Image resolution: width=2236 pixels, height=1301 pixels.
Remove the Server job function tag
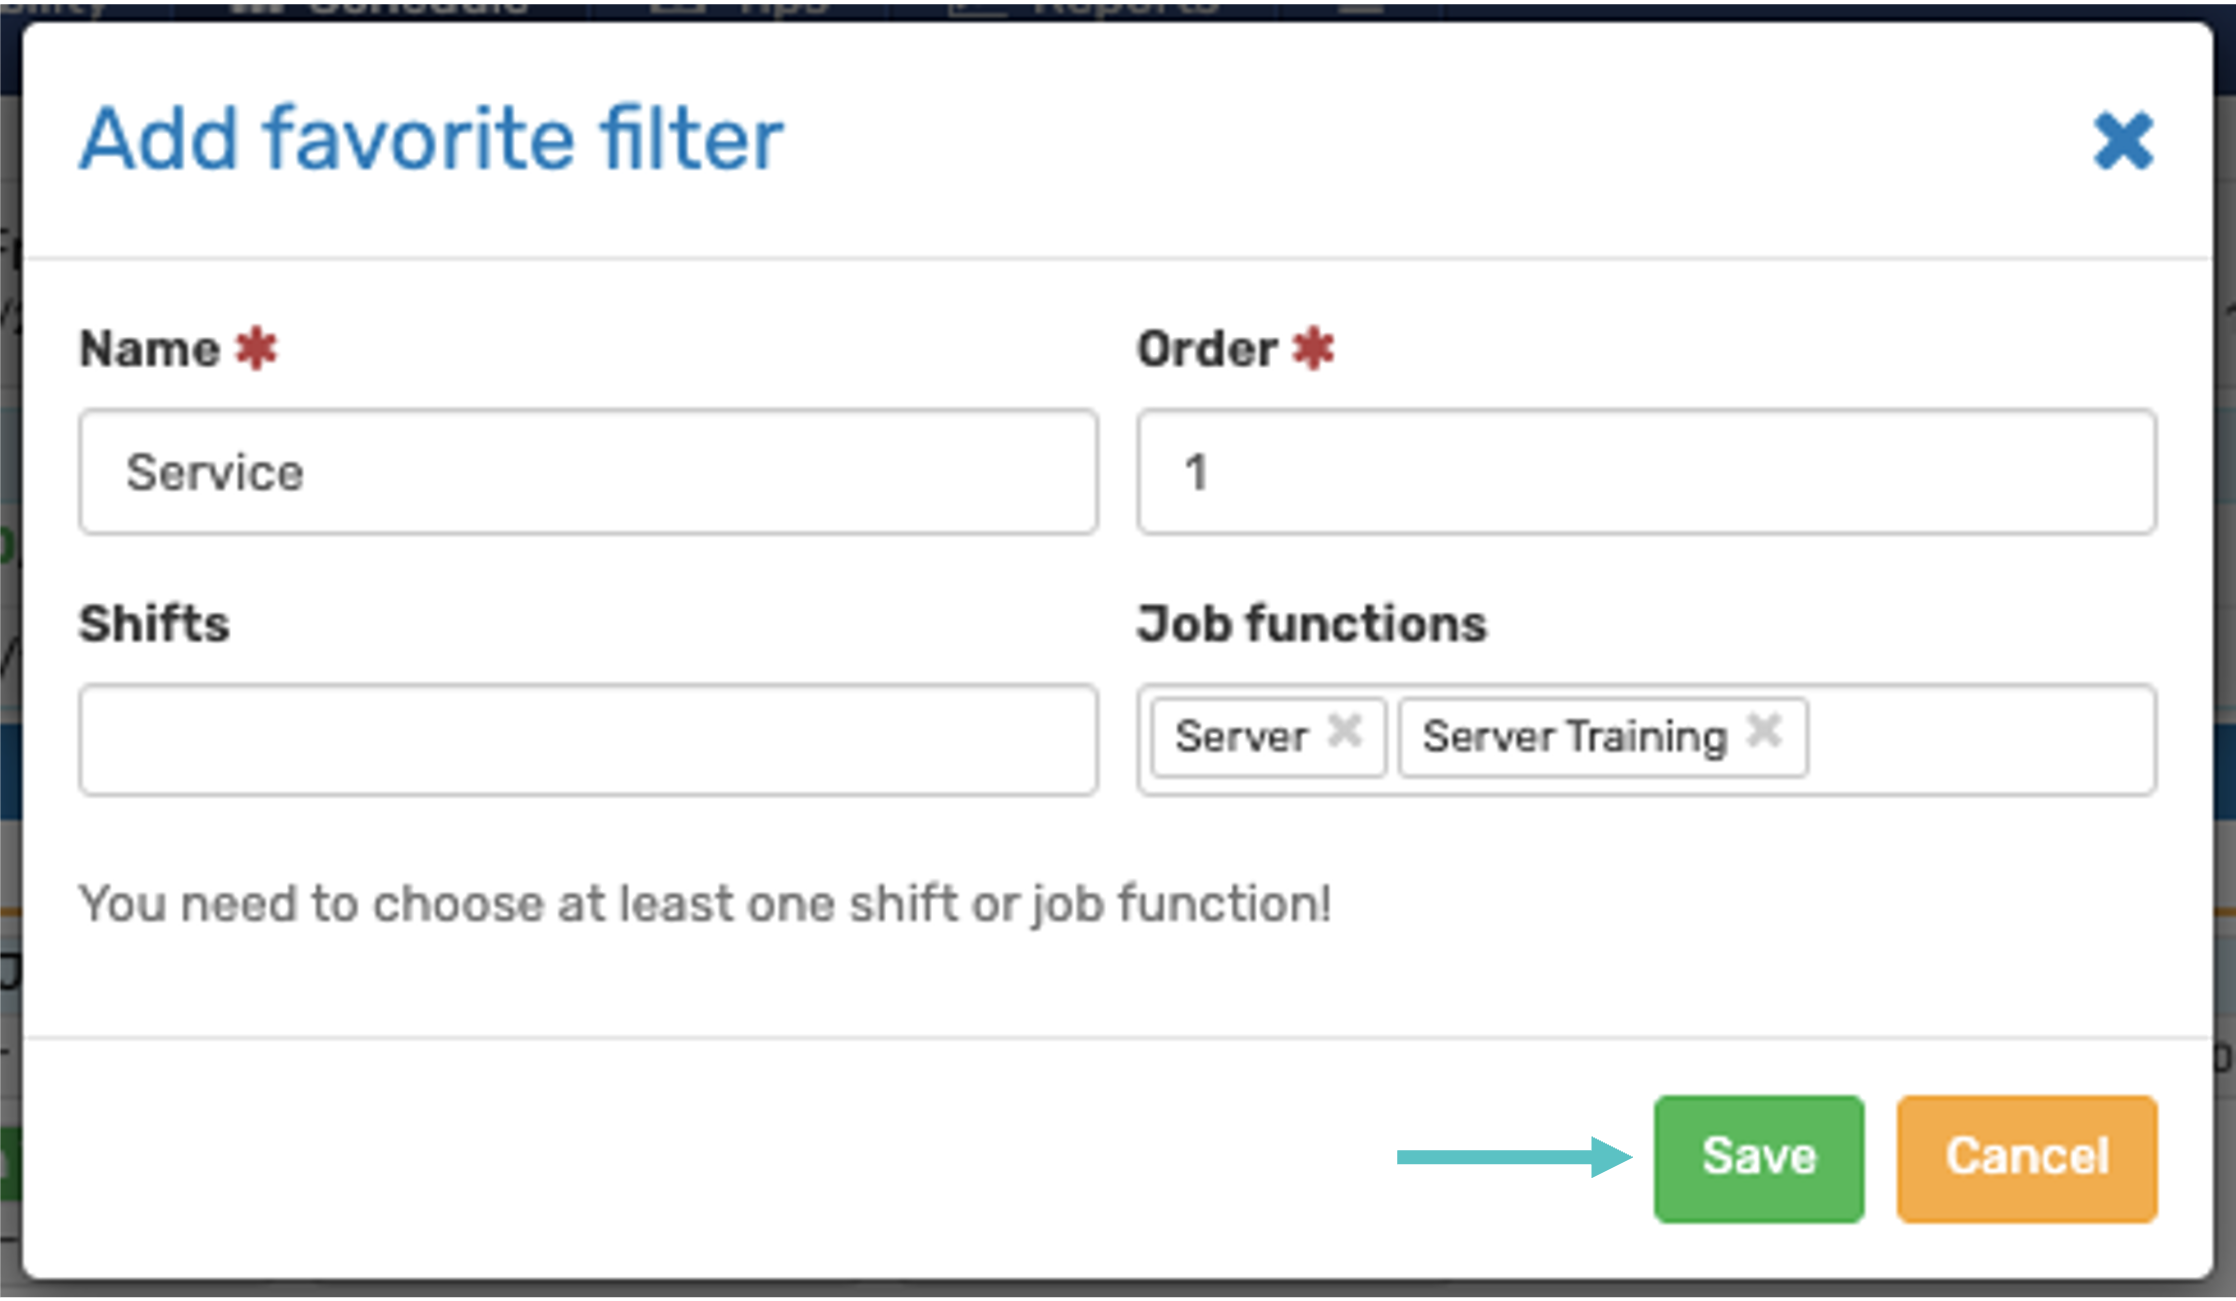pyautogui.click(x=1345, y=732)
